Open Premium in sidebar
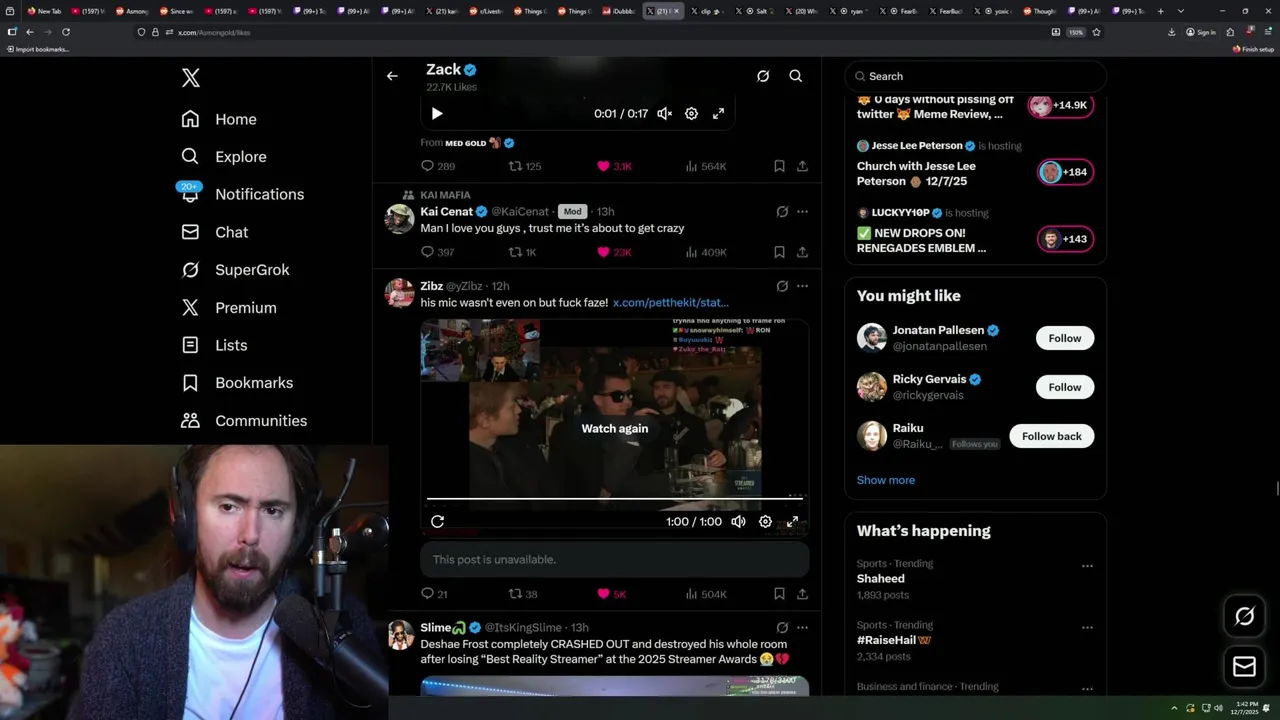Screen dimensions: 1280x720 [x=228, y=308]
